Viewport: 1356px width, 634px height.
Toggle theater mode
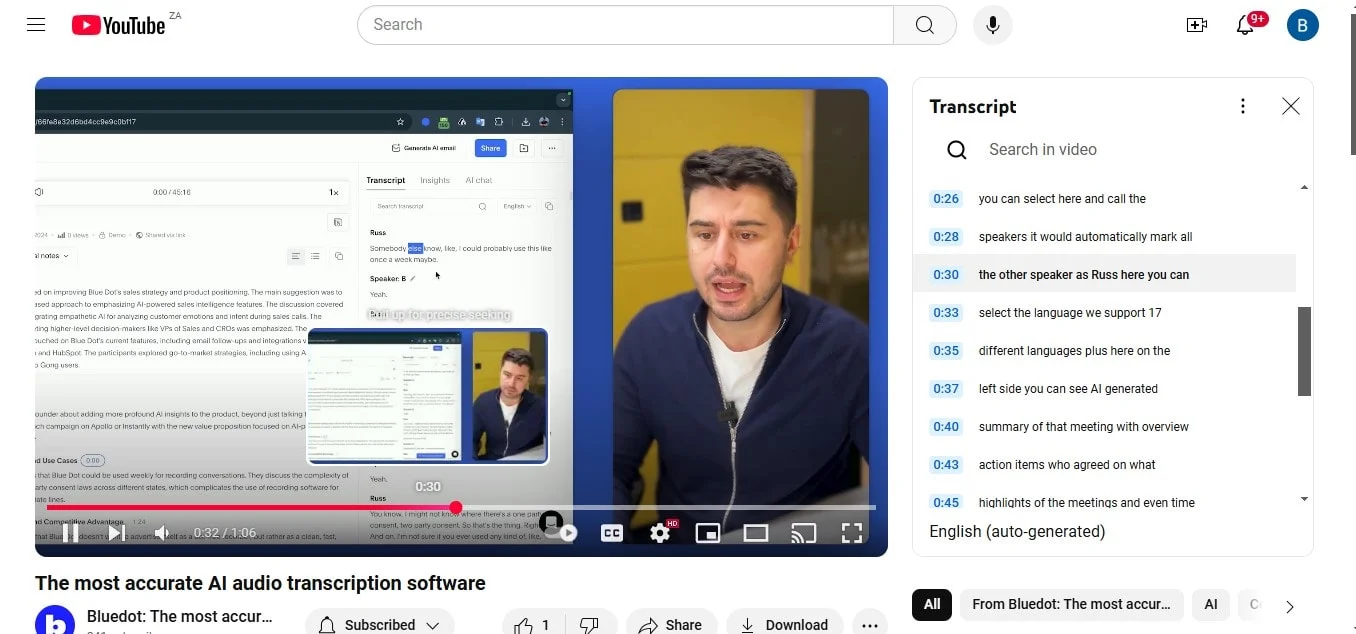(x=756, y=533)
